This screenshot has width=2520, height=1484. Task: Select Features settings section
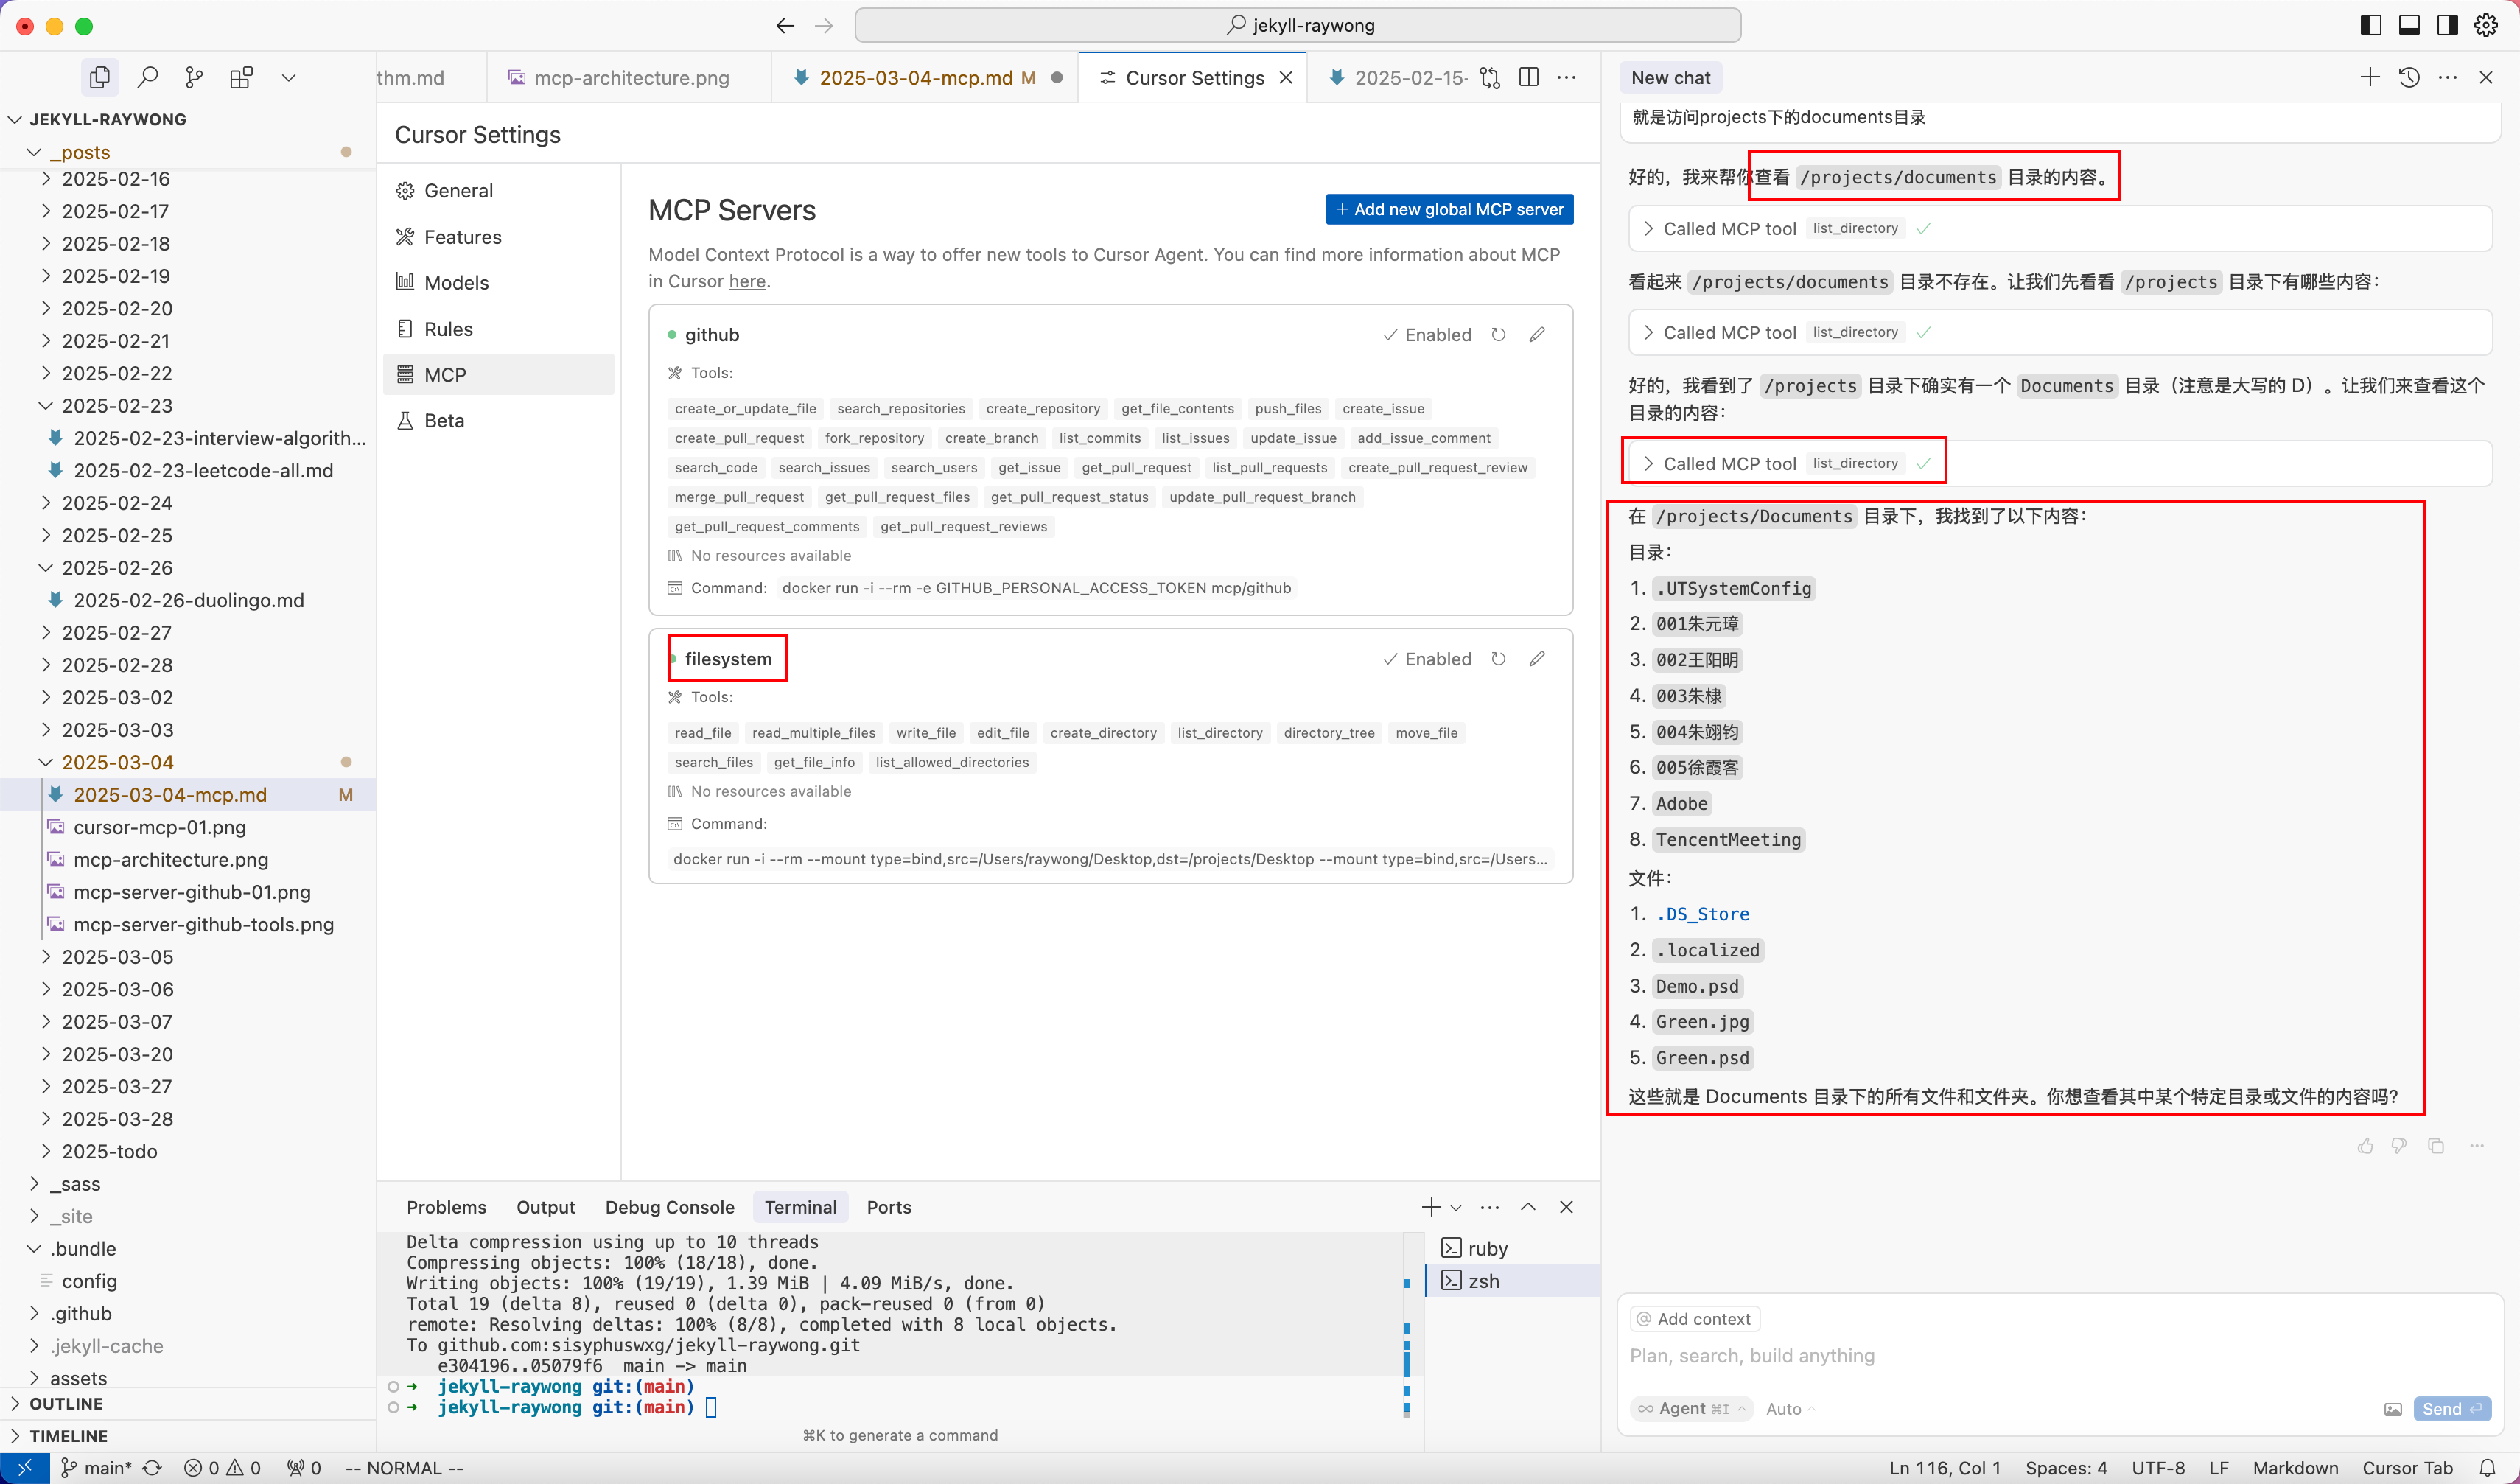[498, 236]
